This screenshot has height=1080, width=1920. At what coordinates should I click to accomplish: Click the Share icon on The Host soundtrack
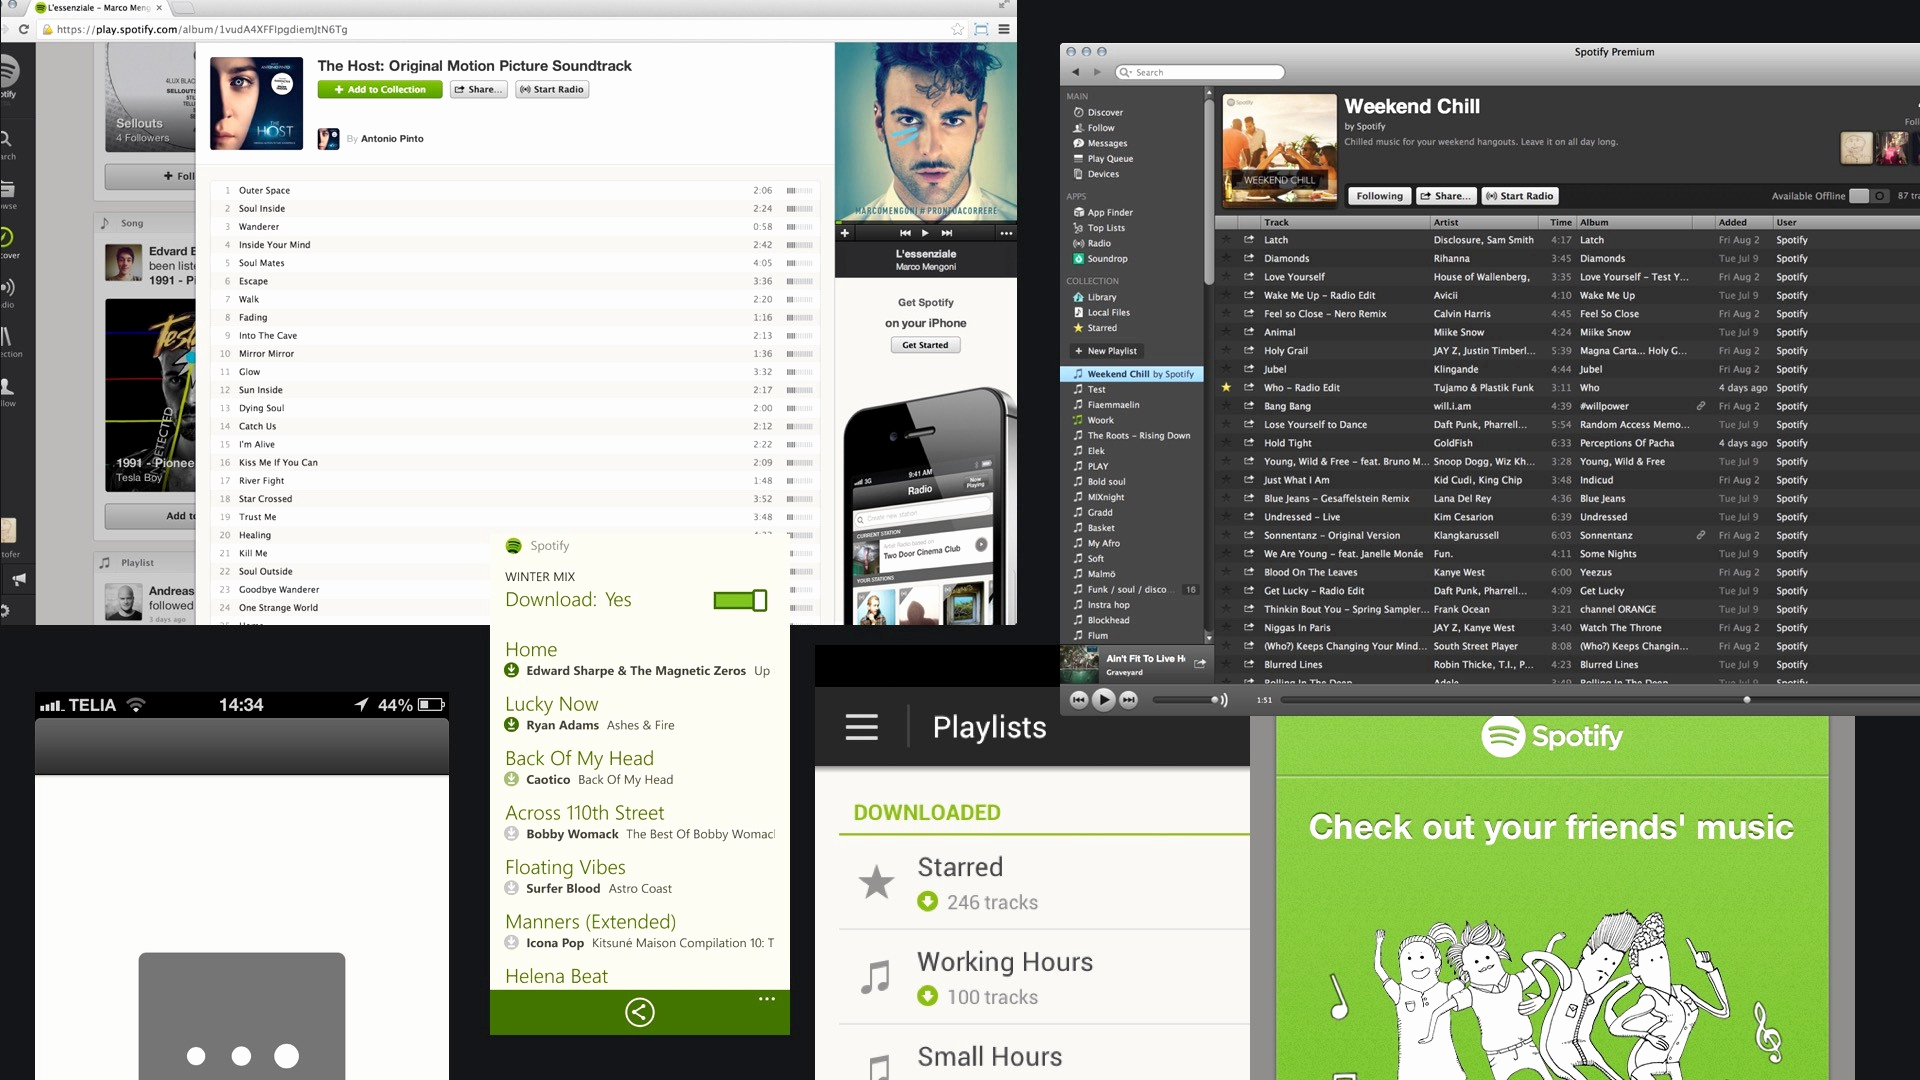tap(477, 88)
